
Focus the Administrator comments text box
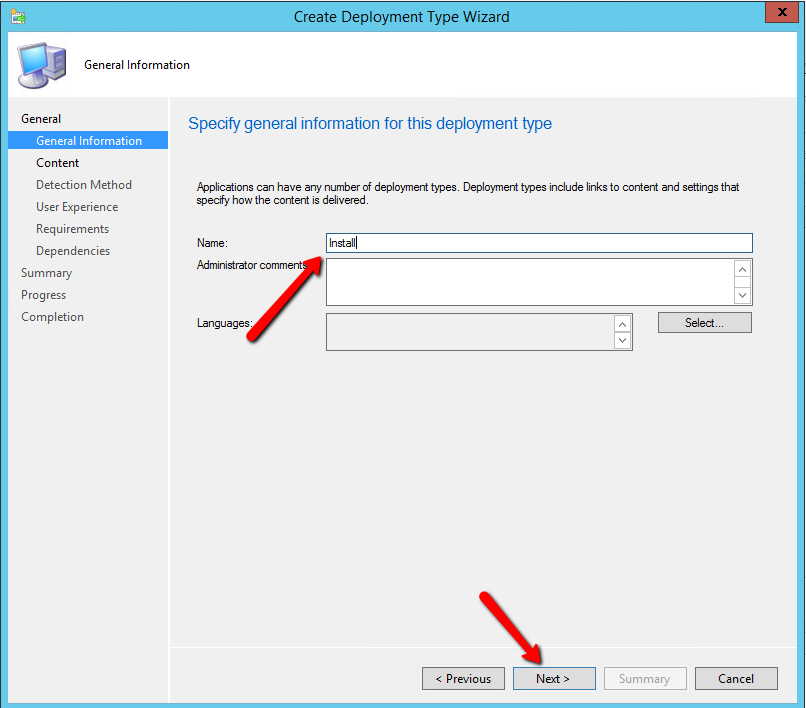(x=530, y=282)
